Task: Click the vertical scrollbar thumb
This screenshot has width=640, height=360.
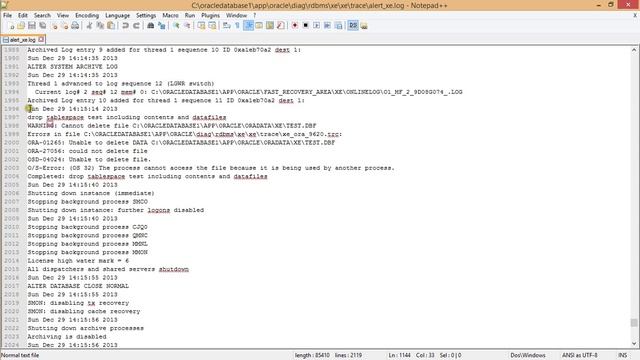Action: [x=634, y=322]
